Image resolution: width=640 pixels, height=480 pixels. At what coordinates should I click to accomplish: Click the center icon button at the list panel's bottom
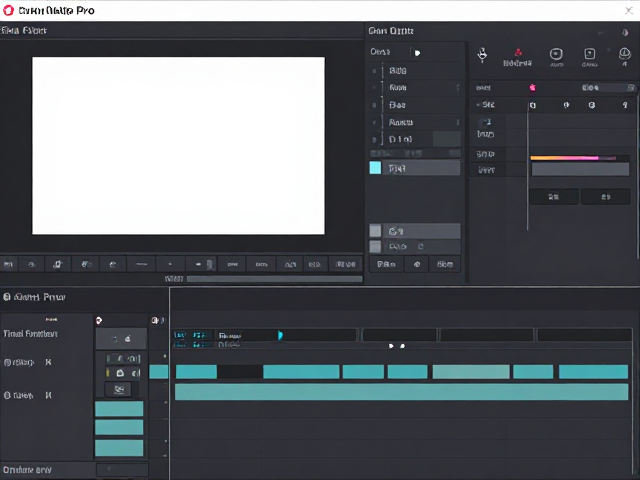pos(417,264)
